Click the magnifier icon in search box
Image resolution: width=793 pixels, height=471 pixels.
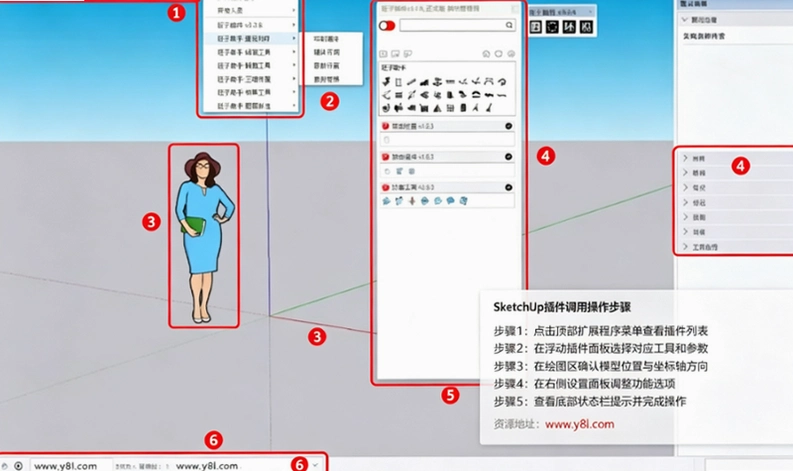tap(509, 25)
